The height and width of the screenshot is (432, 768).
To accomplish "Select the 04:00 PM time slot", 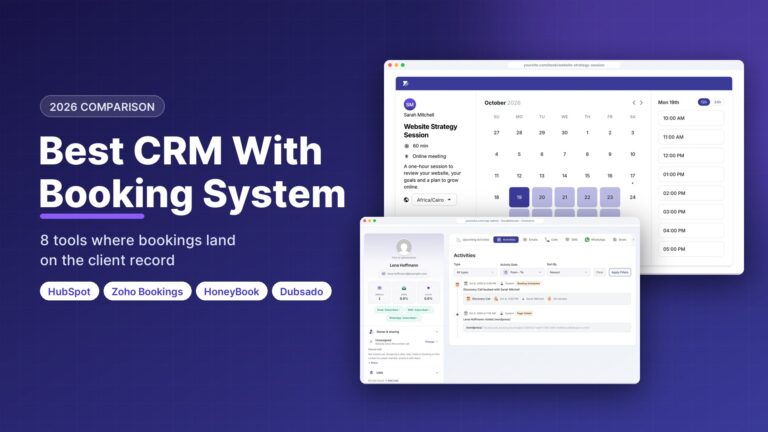I will coord(690,230).
